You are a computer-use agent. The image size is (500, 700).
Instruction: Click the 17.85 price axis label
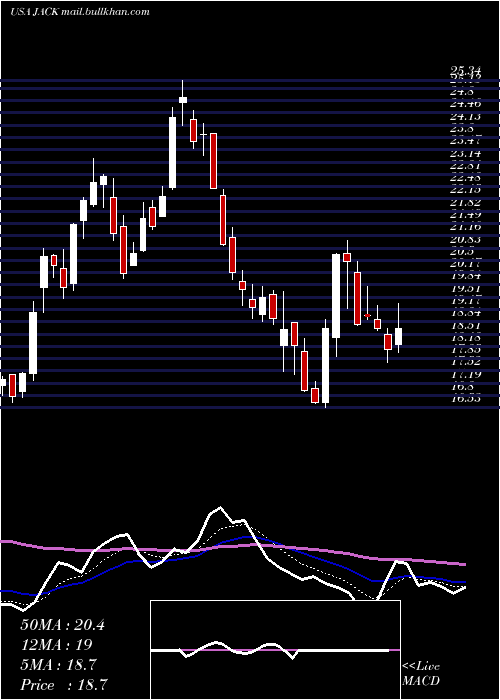pyautogui.click(x=465, y=350)
